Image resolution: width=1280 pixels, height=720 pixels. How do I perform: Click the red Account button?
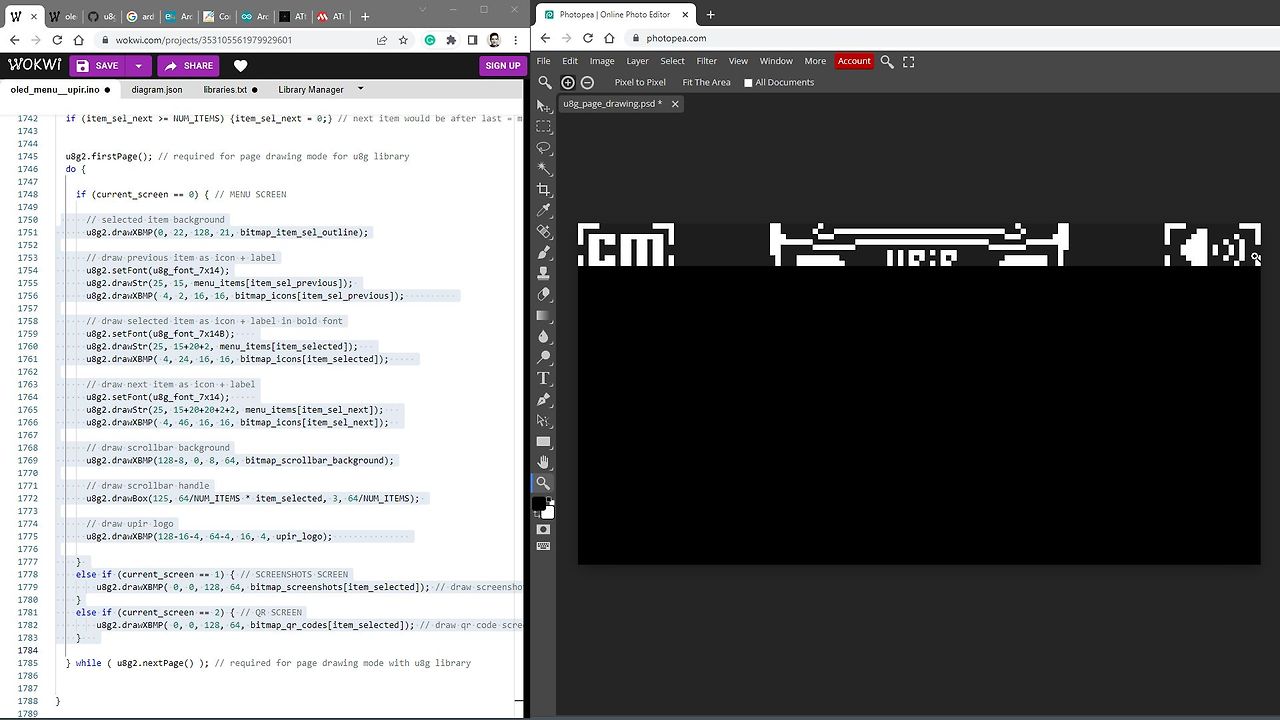click(x=854, y=61)
